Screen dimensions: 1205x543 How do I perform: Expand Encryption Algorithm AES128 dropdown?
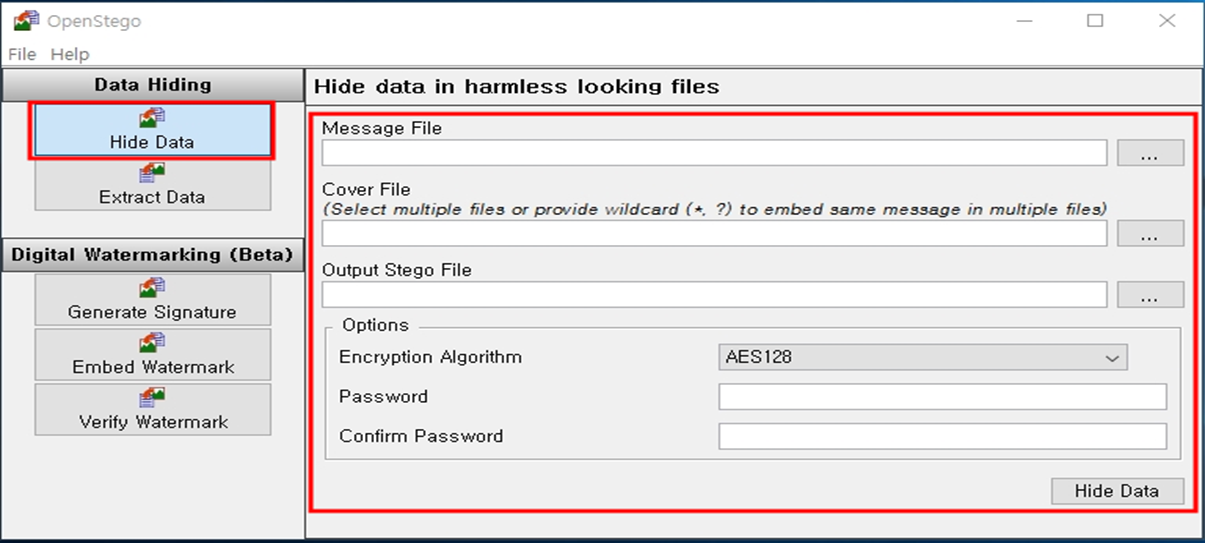(x=923, y=357)
